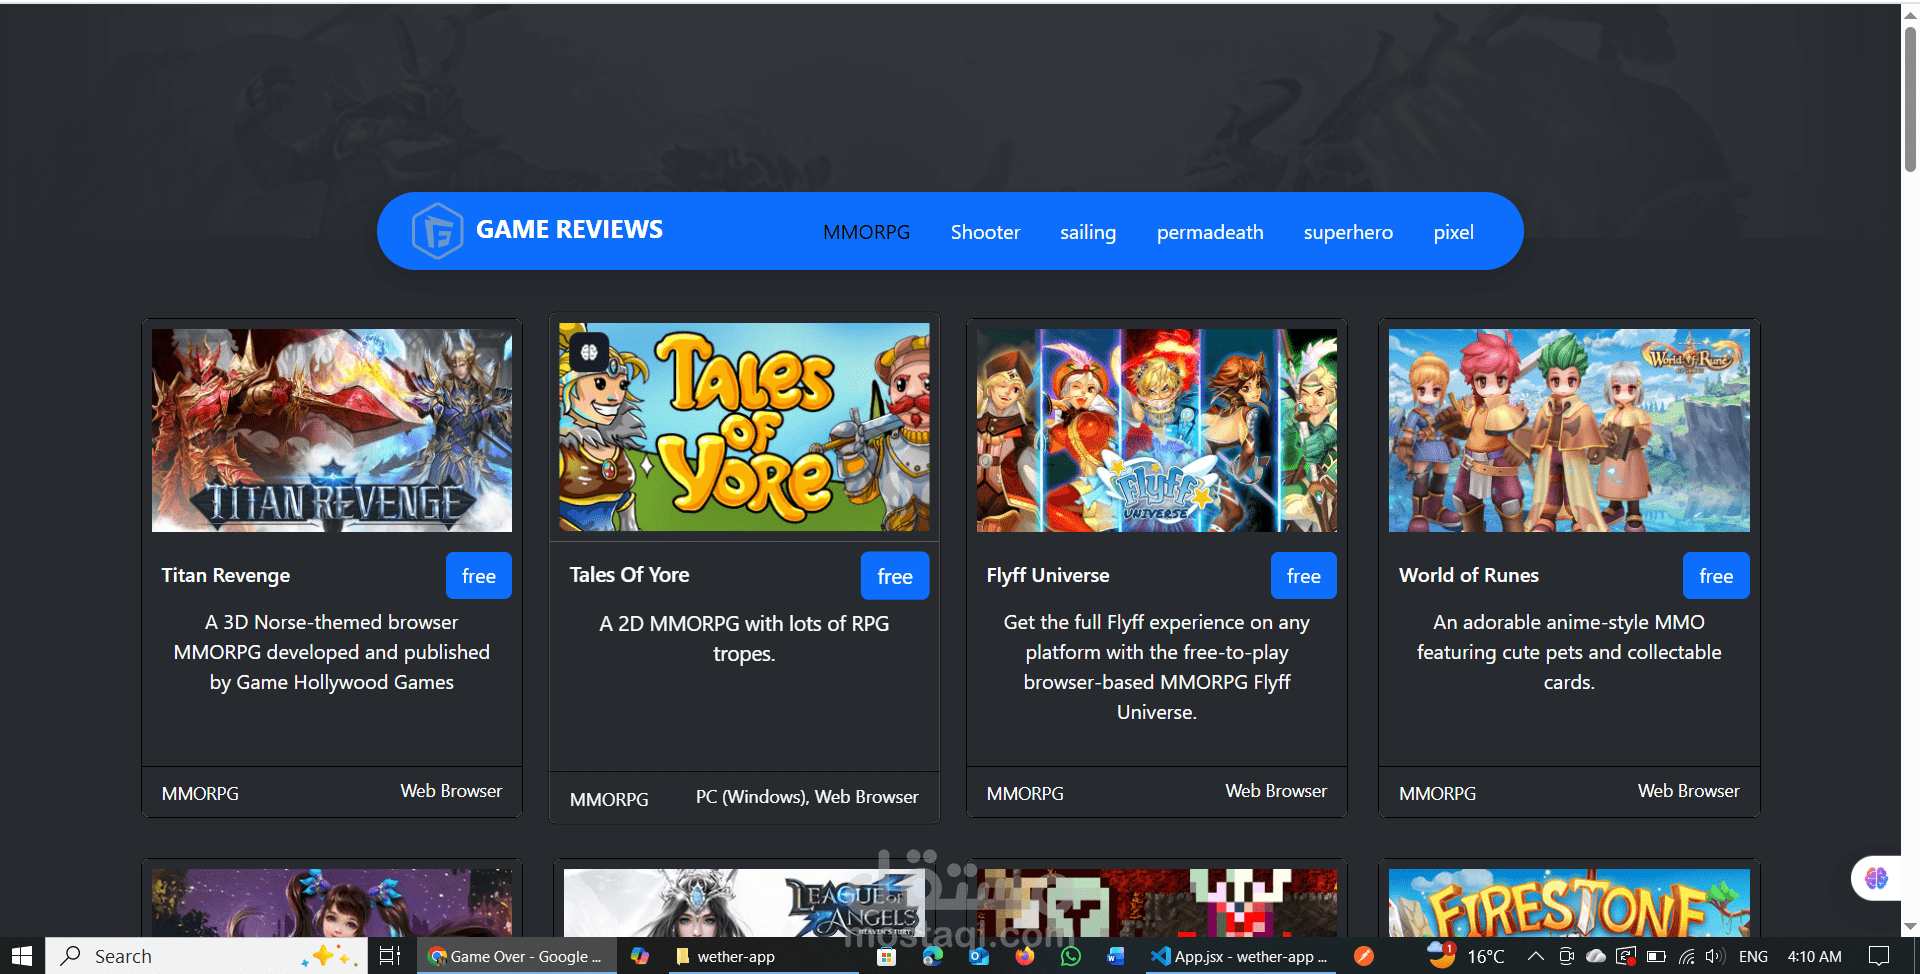Click the Flyff Universe title

(1048, 575)
